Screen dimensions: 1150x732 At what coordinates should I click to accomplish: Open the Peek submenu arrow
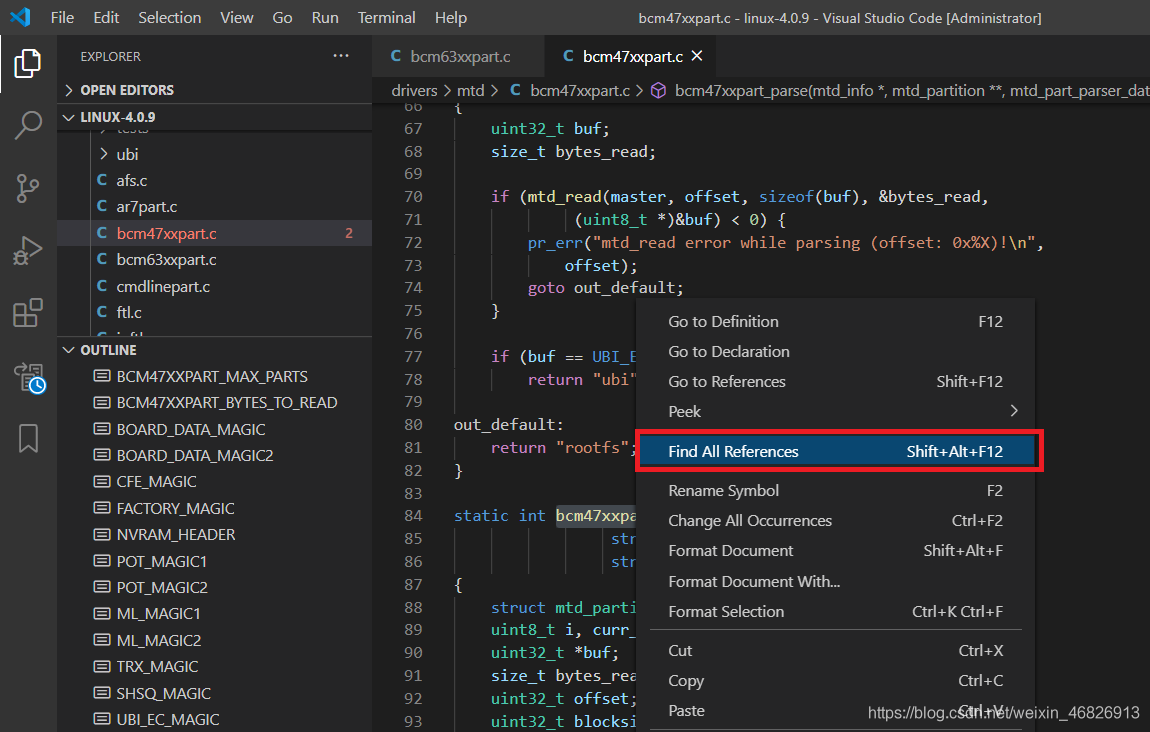(x=1014, y=411)
